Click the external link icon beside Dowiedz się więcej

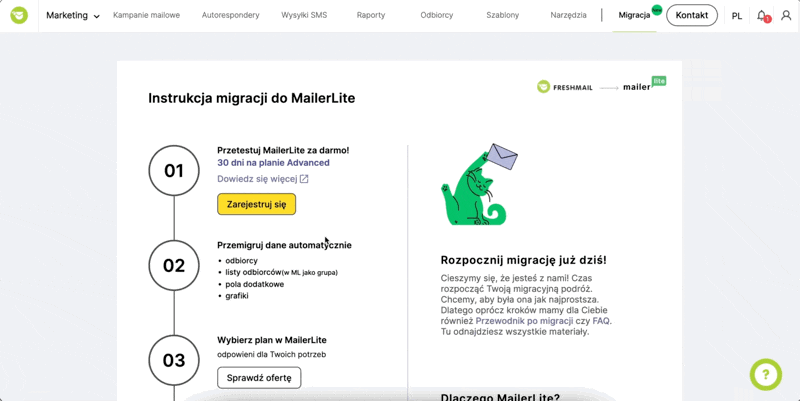coord(304,179)
